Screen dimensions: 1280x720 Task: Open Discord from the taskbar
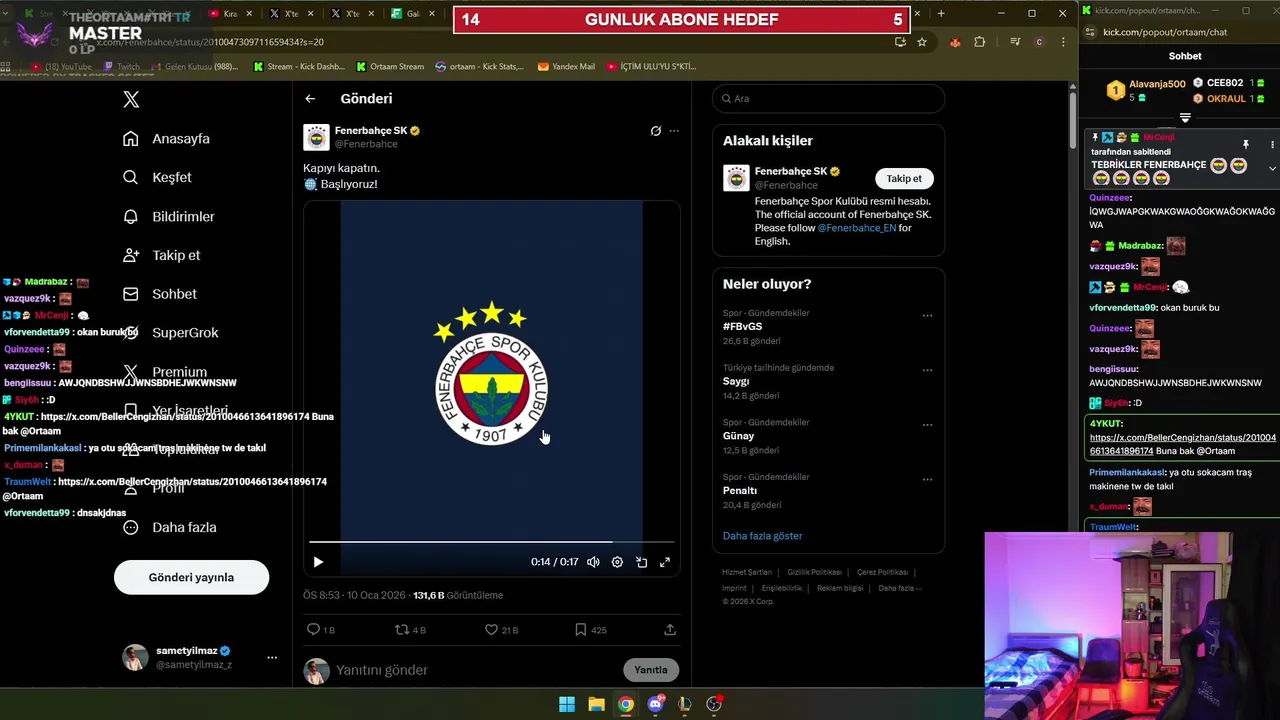[655, 704]
